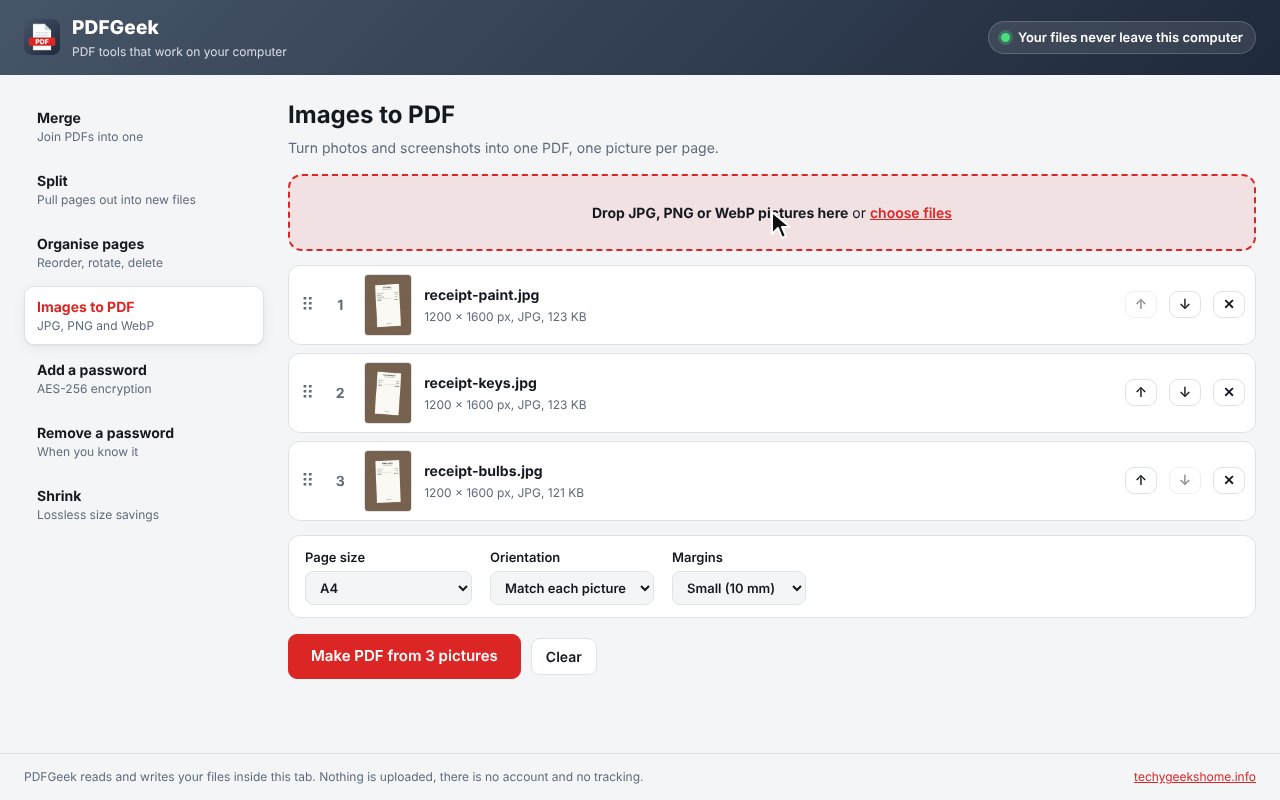Open the receipt-paint.jpg thumbnail
The image size is (1280, 800).
pyautogui.click(x=388, y=305)
